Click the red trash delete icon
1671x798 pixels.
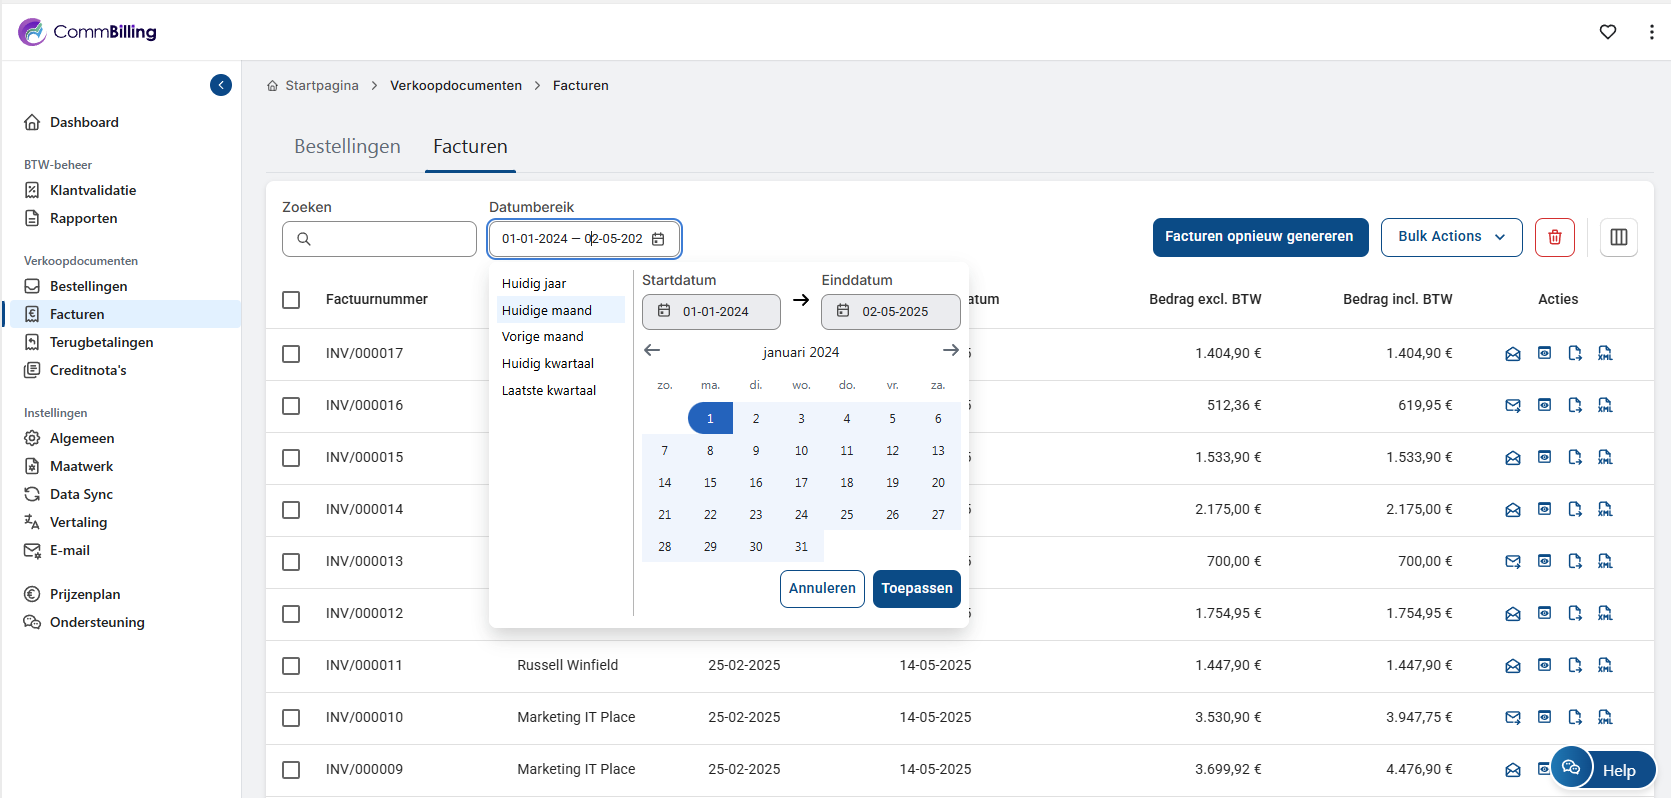[x=1554, y=237]
